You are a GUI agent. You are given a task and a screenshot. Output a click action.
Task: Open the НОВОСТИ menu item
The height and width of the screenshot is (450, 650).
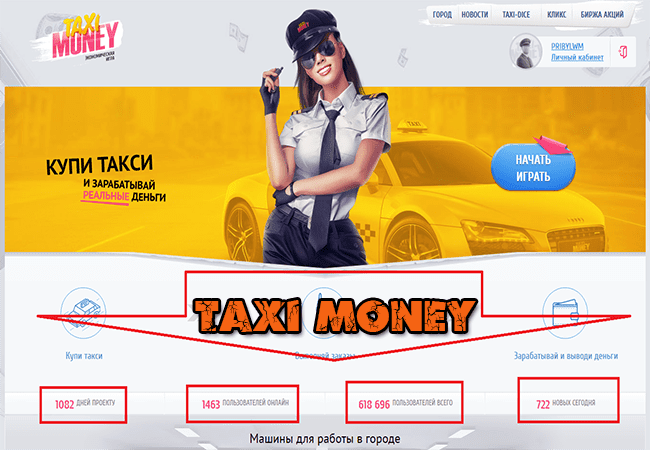[475, 15]
